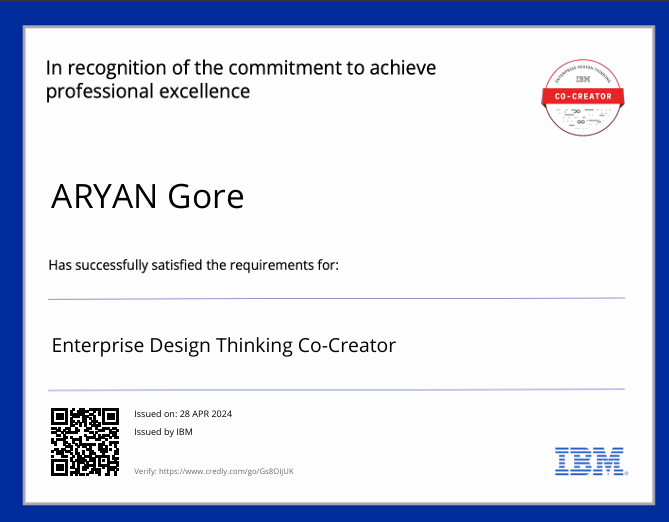This screenshot has height=522, width=669.
Task: Click the blue IBM logo
Action: pyautogui.click(x=591, y=461)
